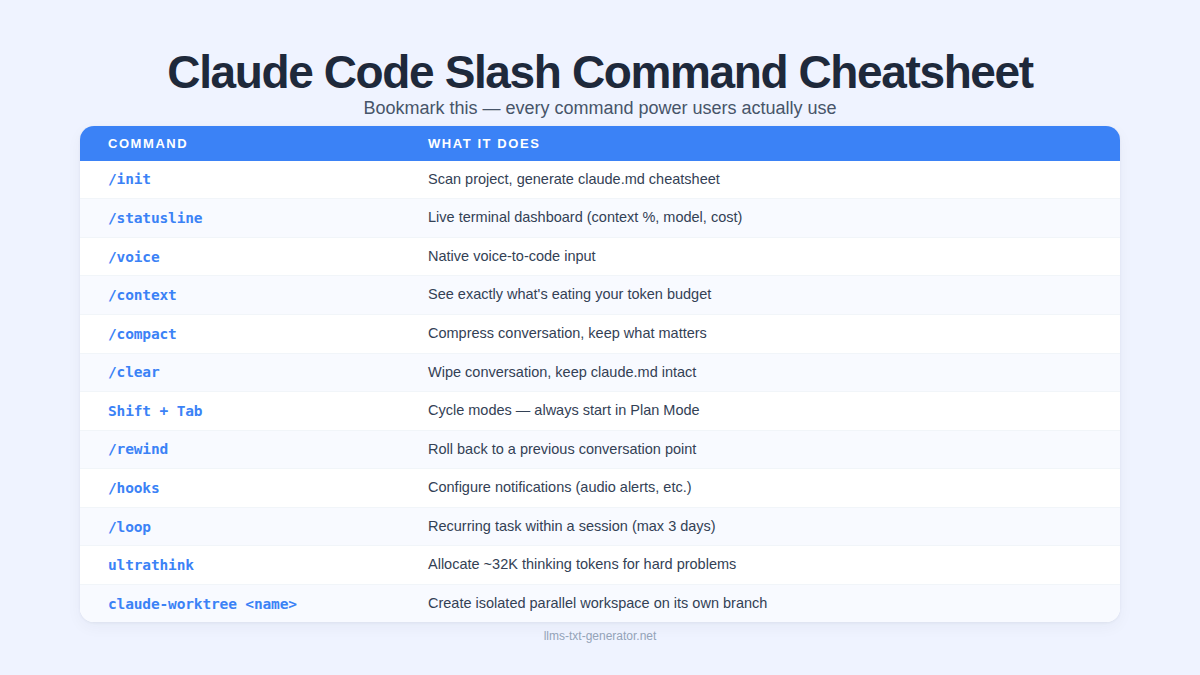Select the ultrathink keyword
1200x675 pixels.
pos(151,565)
